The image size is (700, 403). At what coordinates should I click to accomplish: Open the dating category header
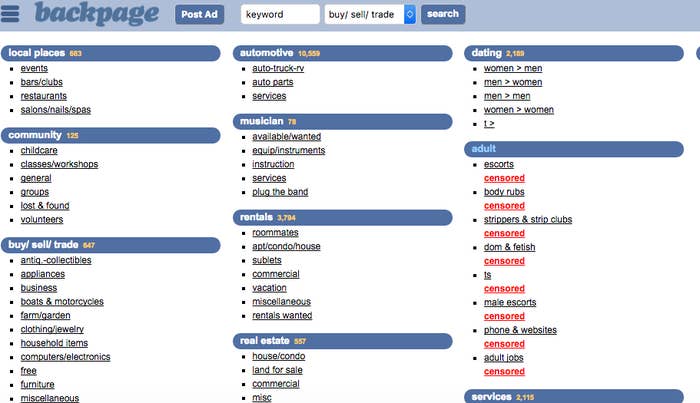click(574, 53)
